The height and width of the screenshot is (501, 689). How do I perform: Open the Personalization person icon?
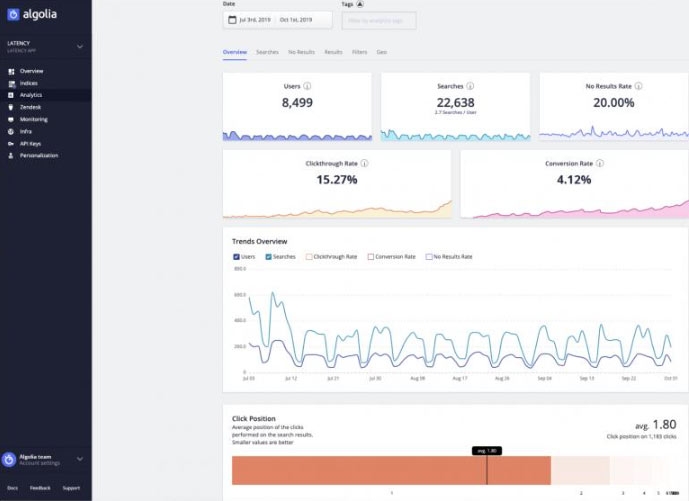(11, 156)
